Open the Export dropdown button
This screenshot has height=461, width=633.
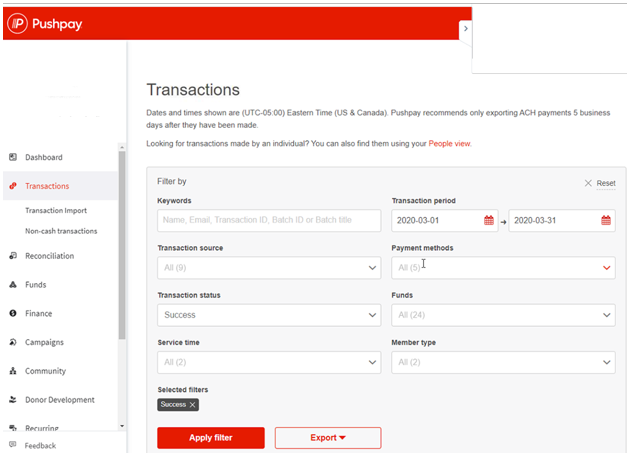pos(328,438)
